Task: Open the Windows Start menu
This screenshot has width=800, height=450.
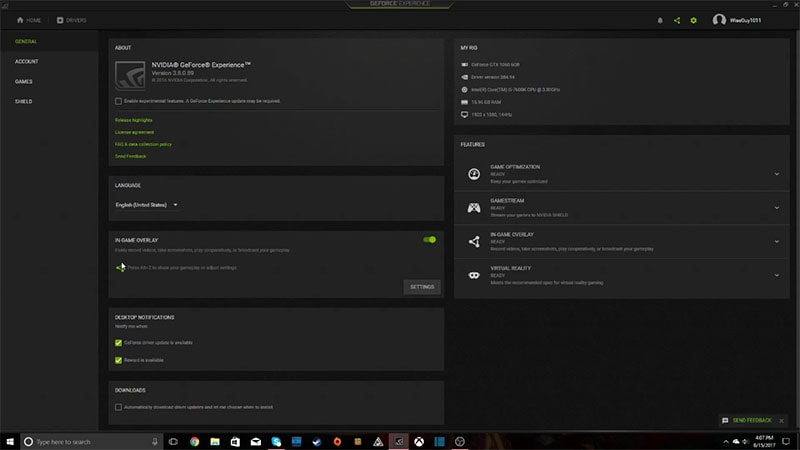Action: 10,441
